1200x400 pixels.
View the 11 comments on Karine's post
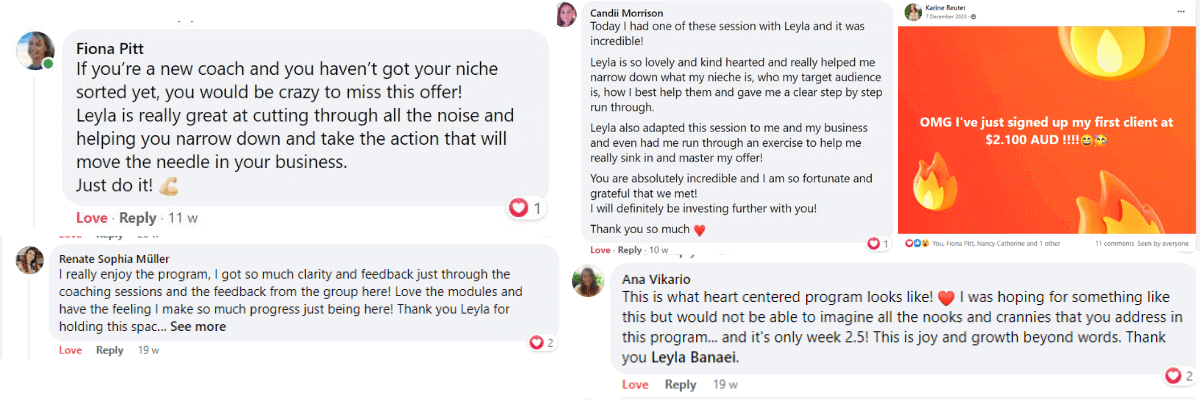click(x=1113, y=243)
